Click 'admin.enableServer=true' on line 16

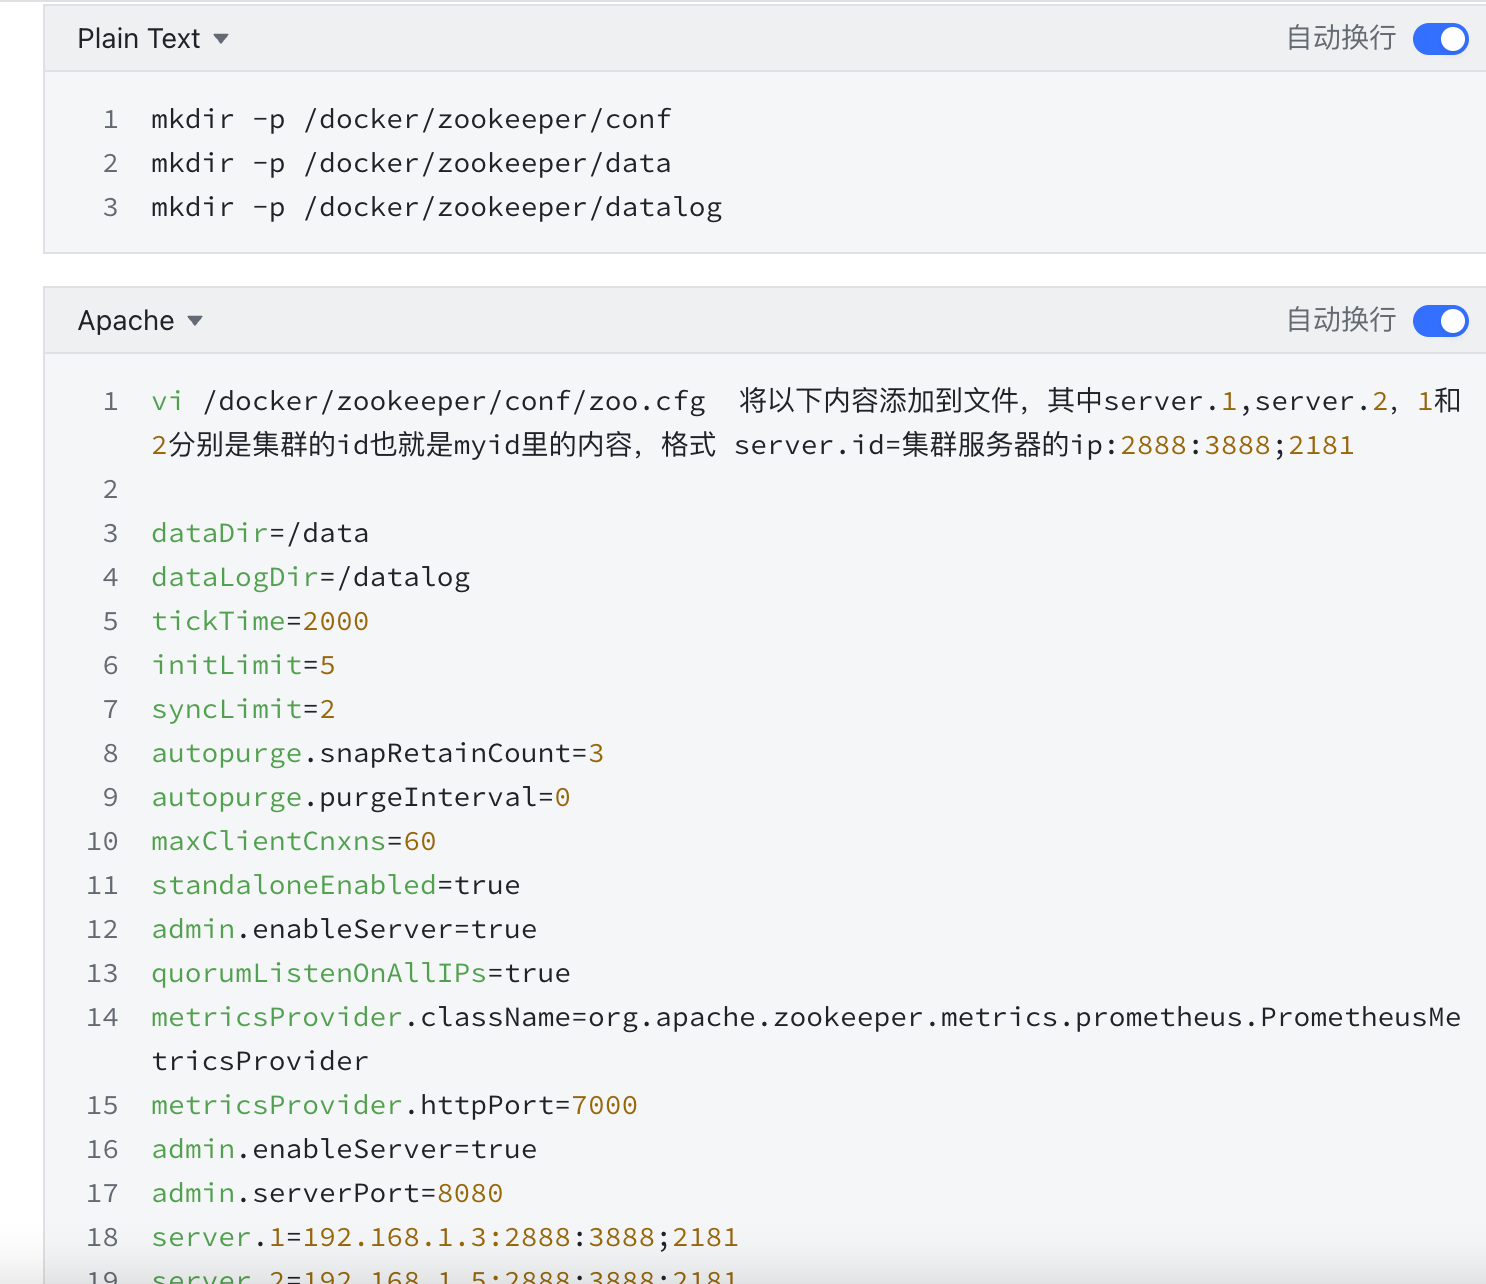[344, 1149]
